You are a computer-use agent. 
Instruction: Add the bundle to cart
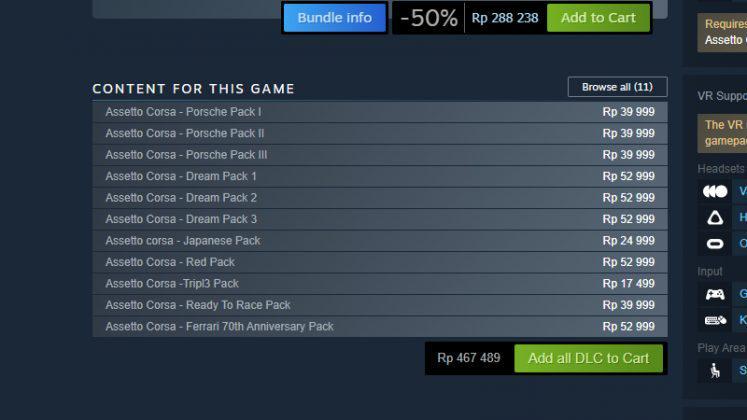tap(598, 18)
